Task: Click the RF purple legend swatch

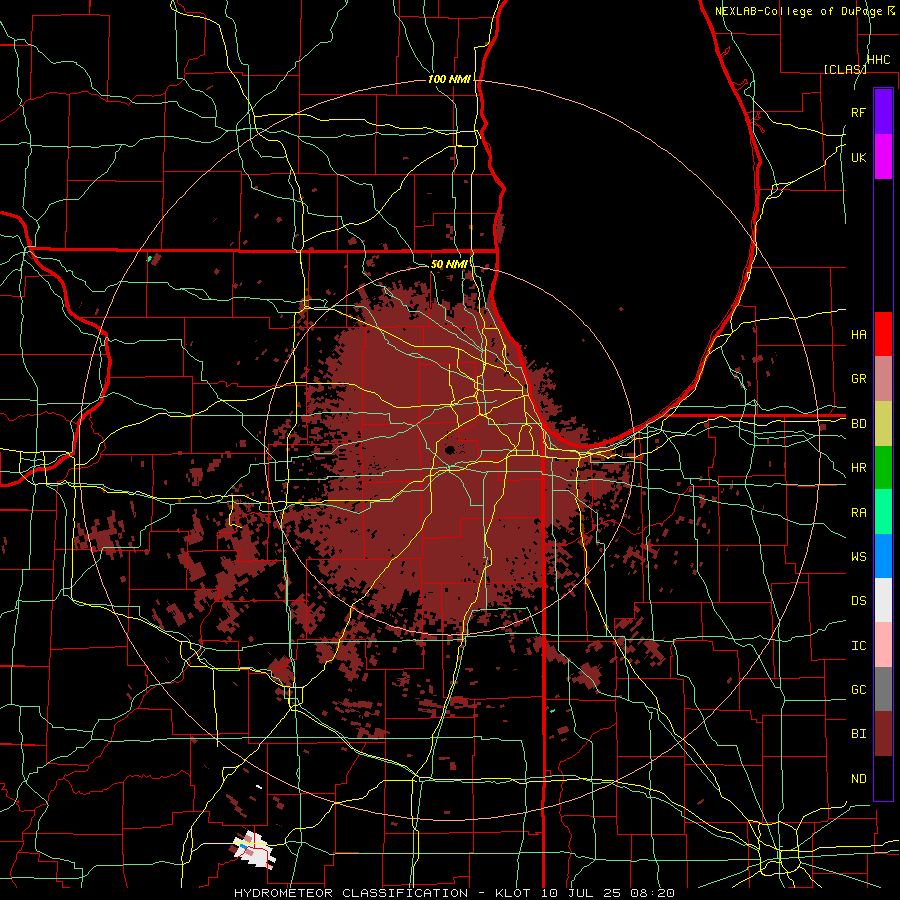Action: [883, 112]
